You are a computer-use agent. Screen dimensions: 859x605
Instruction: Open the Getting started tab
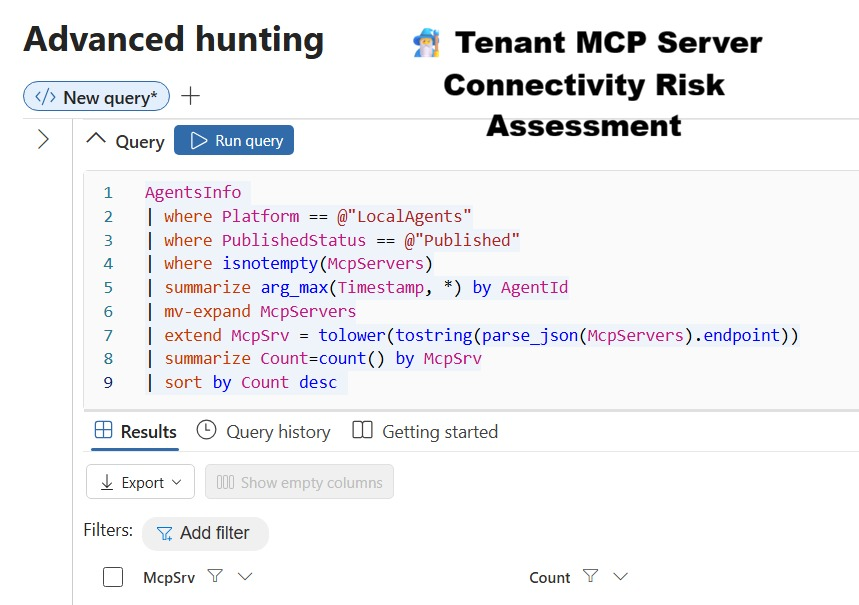pyautogui.click(x=425, y=431)
